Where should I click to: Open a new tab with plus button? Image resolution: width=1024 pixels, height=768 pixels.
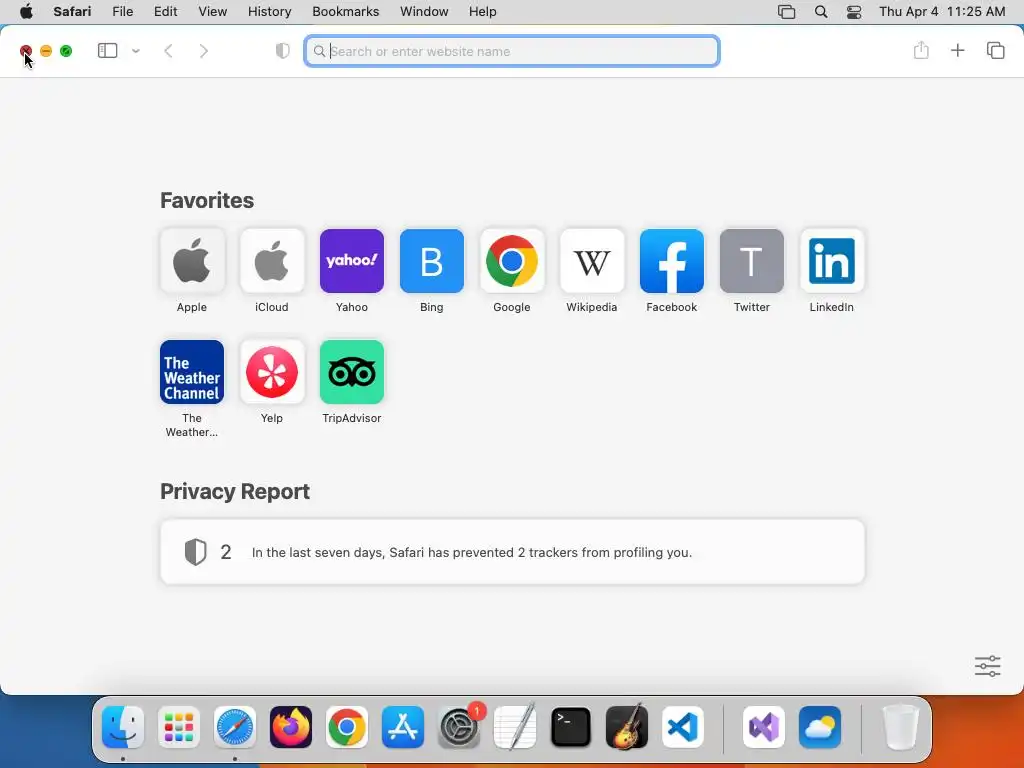pyautogui.click(x=957, y=50)
